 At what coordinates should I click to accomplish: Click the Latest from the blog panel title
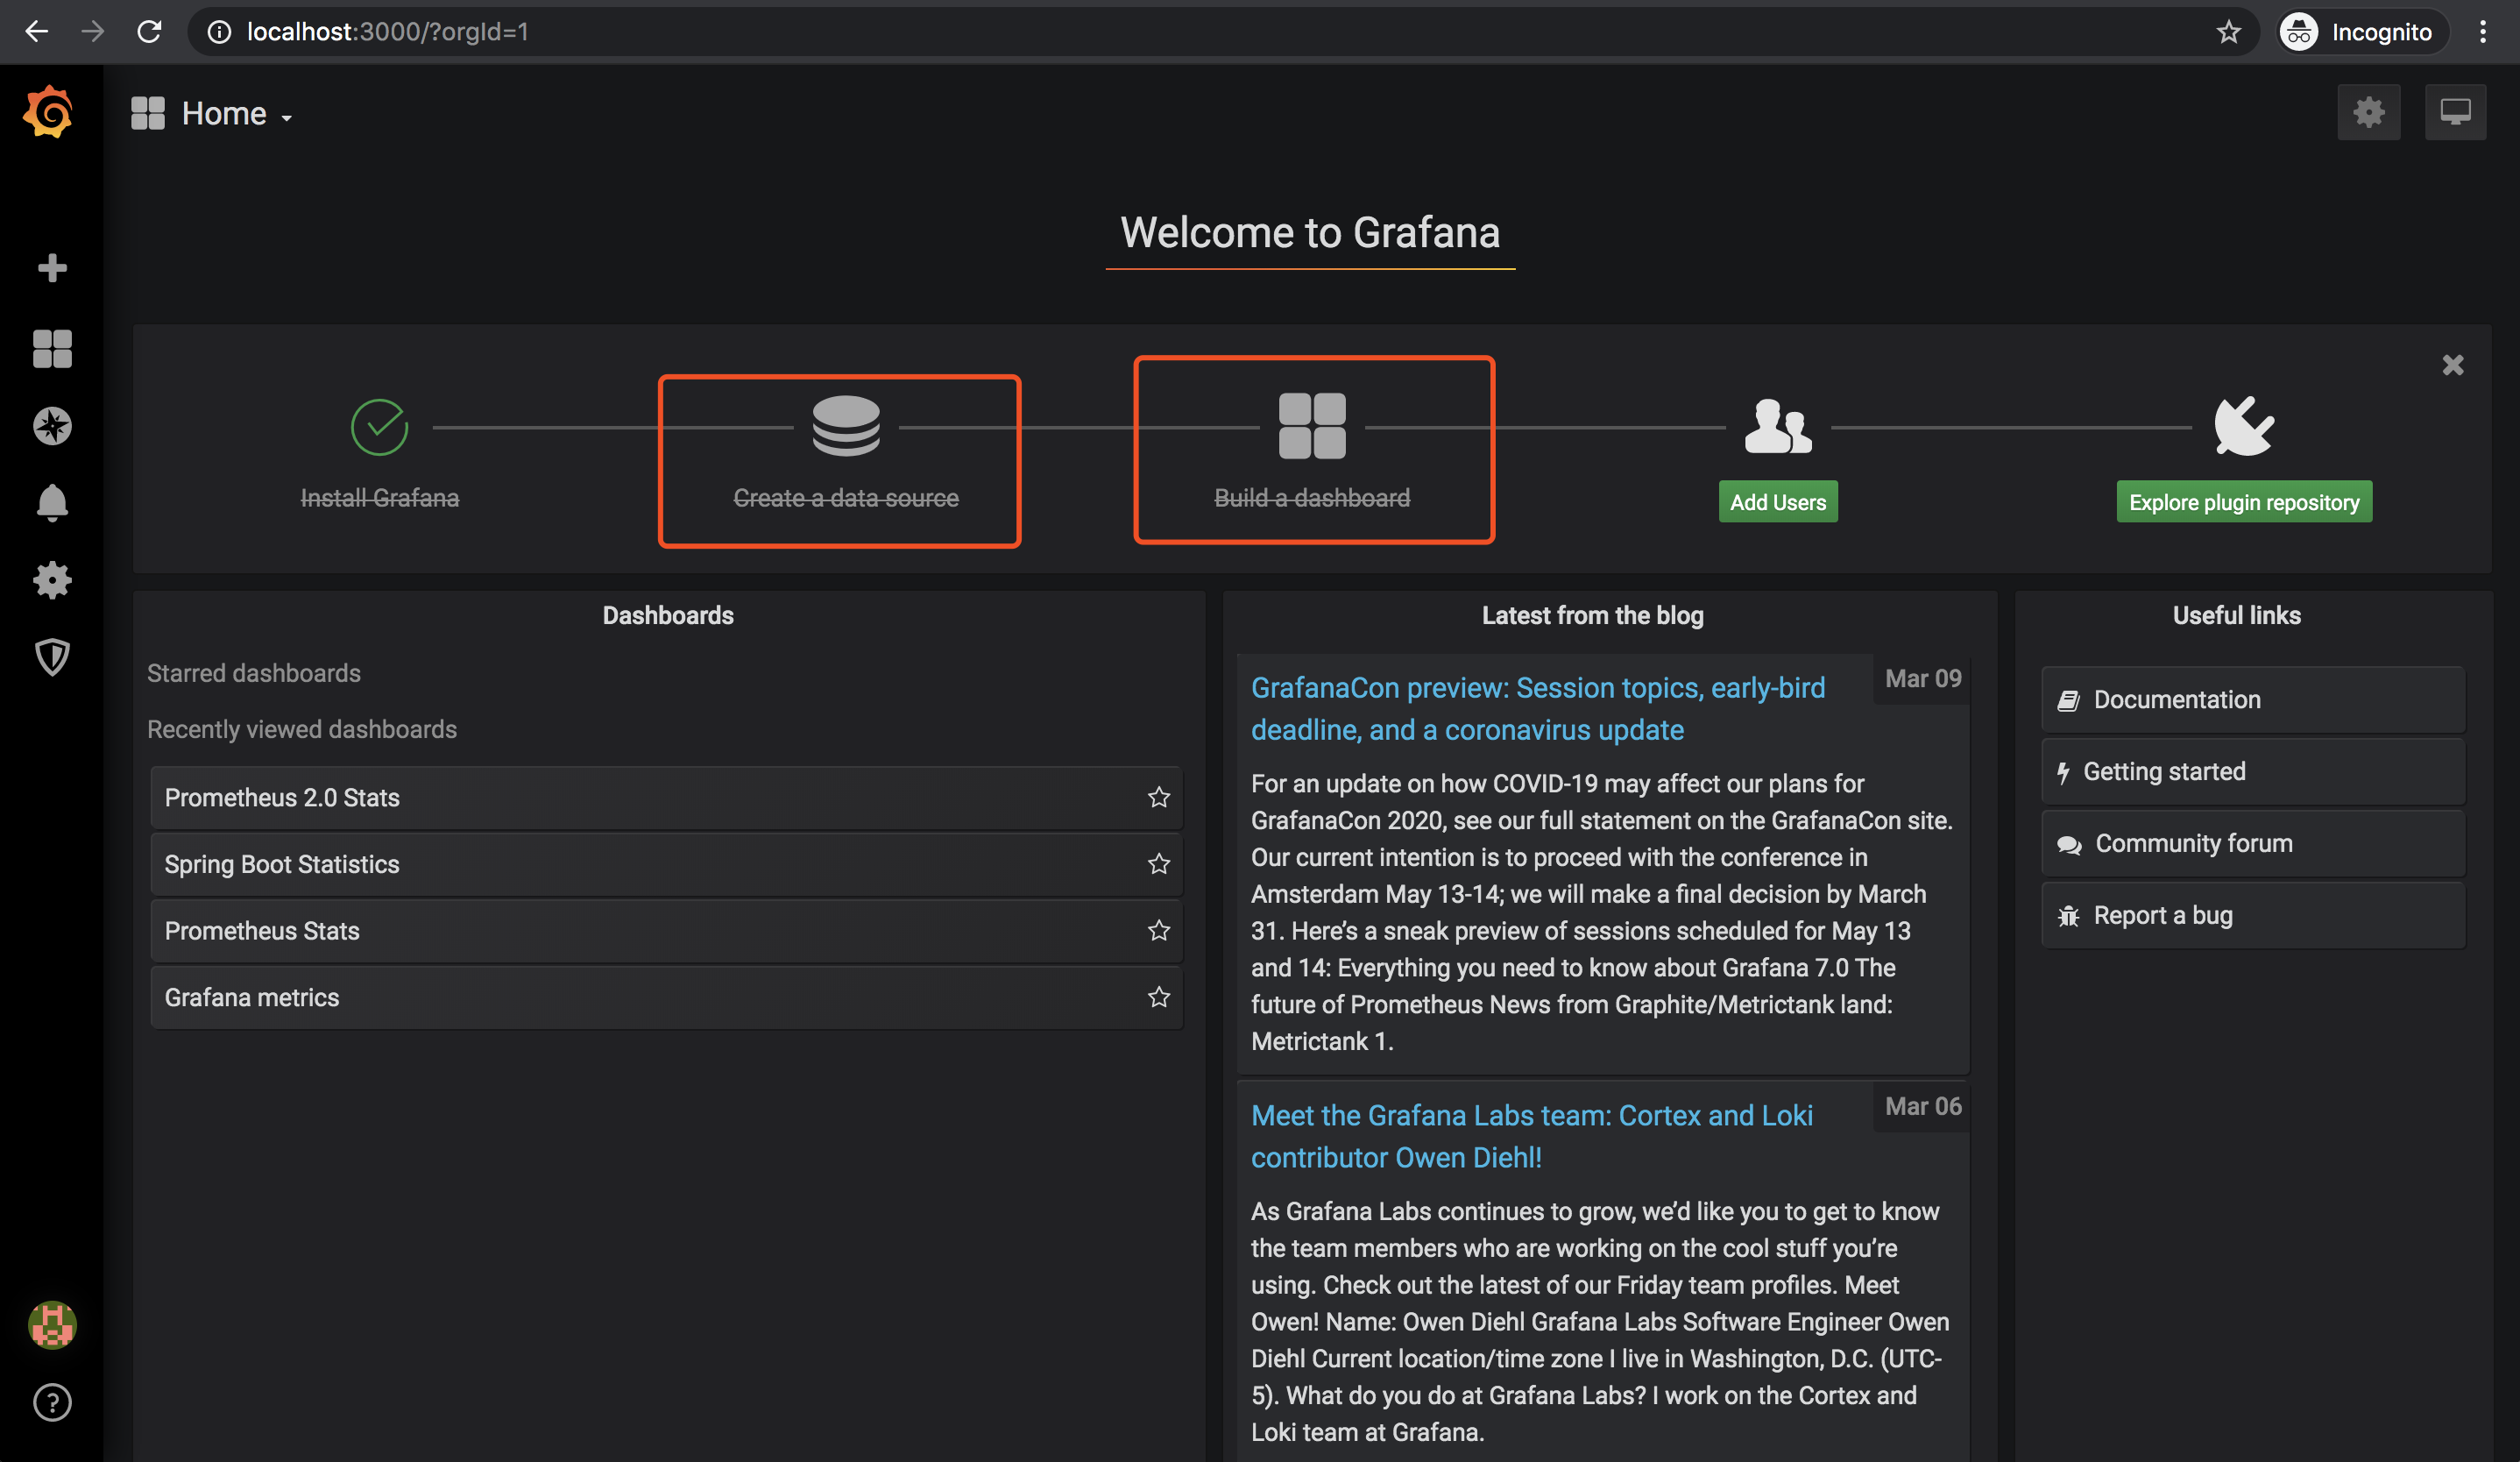pyautogui.click(x=1593, y=616)
